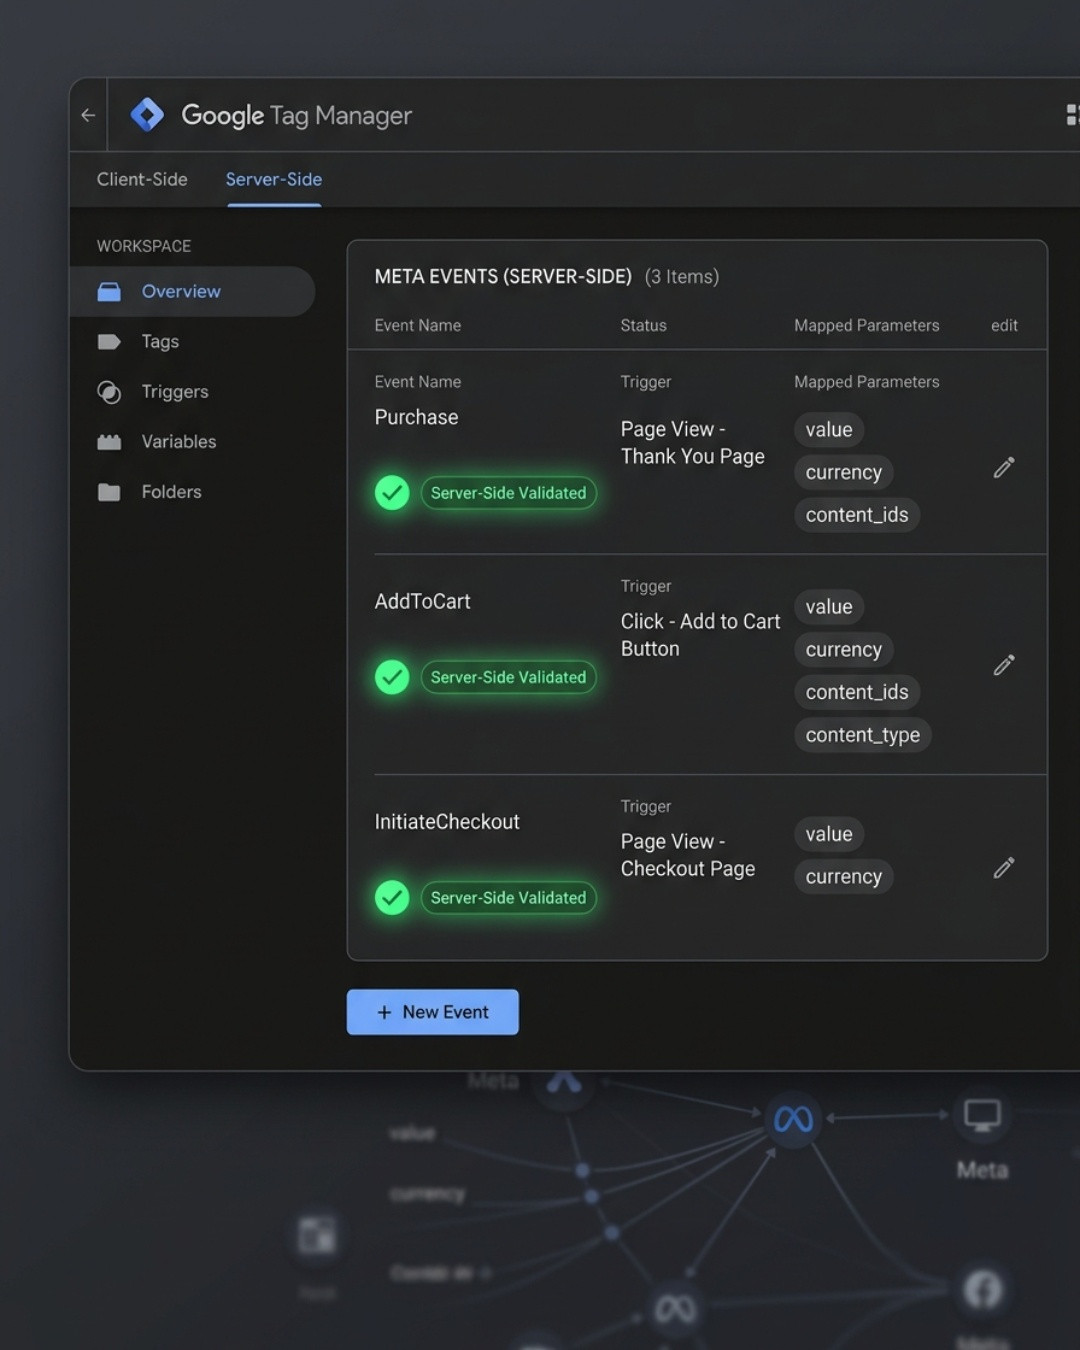This screenshot has height=1350, width=1080.
Task: Click the Overview sidebar icon
Action: (109, 291)
